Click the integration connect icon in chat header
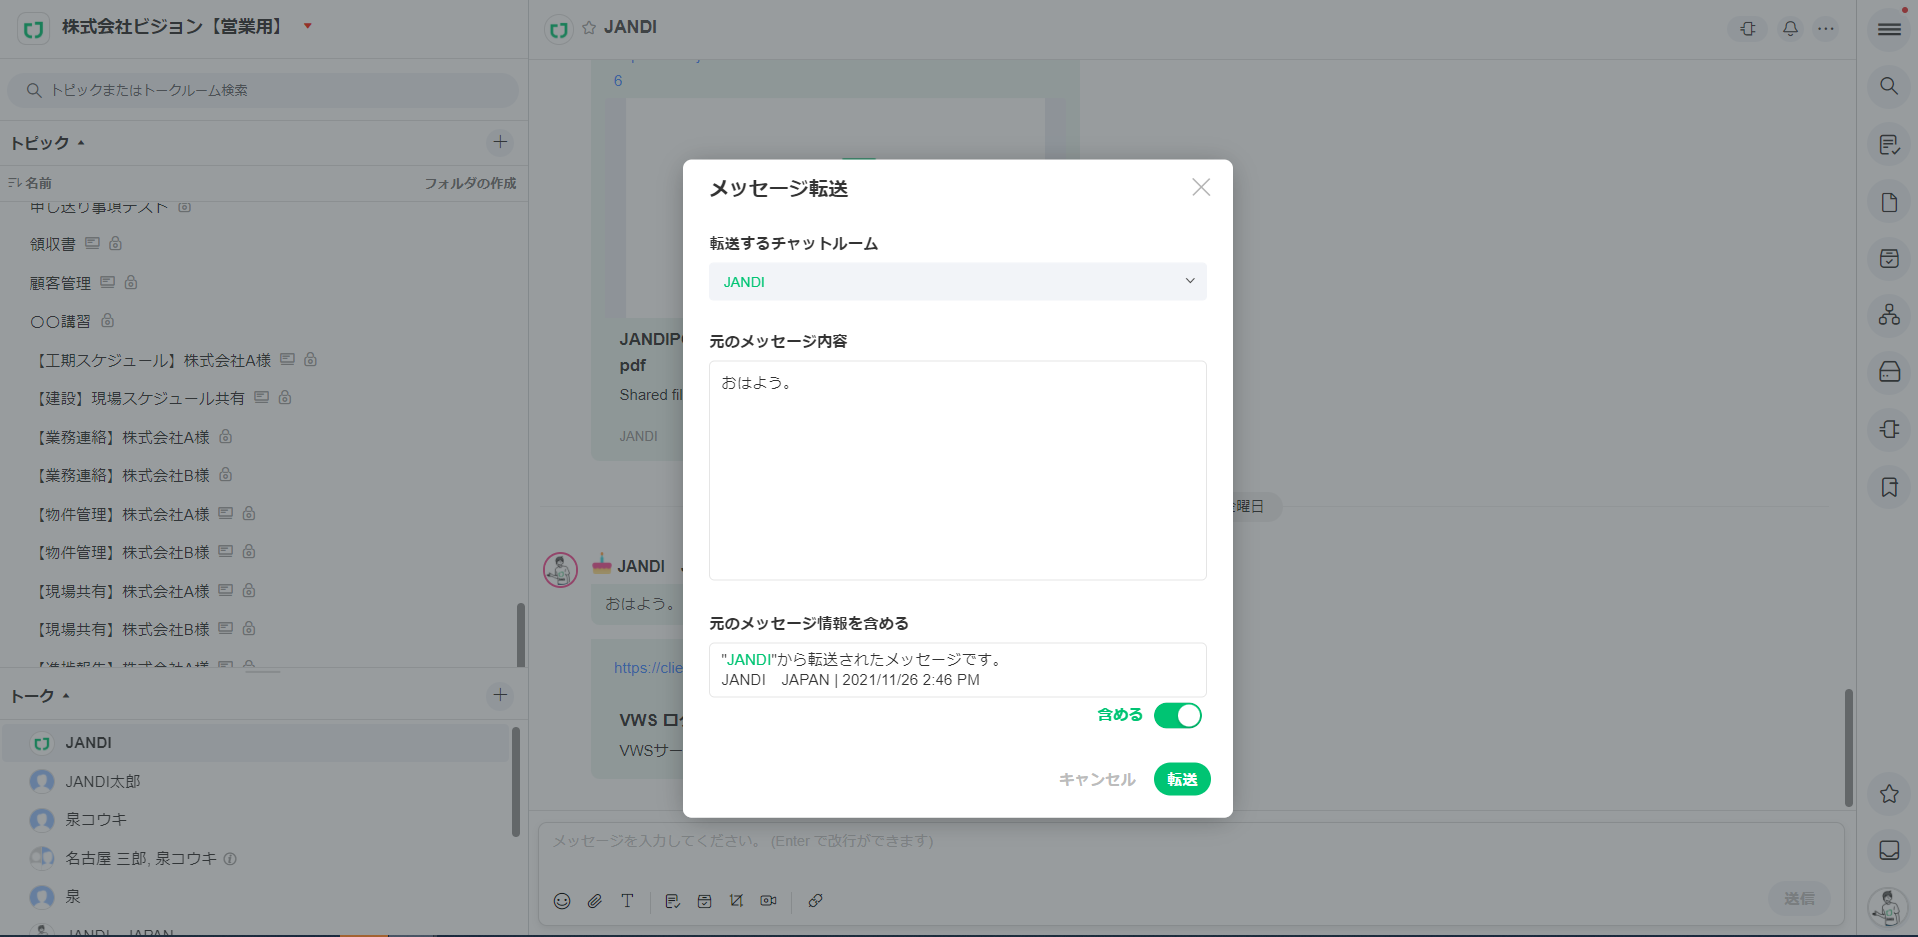 (1747, 29)
